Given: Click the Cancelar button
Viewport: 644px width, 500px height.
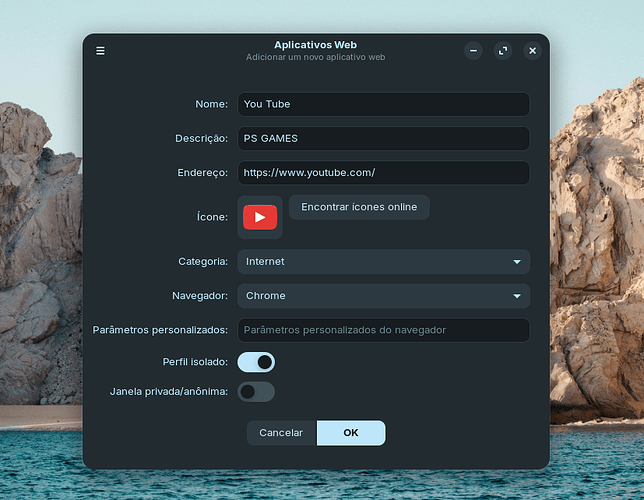Looking at the screenshot, I should [281, 433].
